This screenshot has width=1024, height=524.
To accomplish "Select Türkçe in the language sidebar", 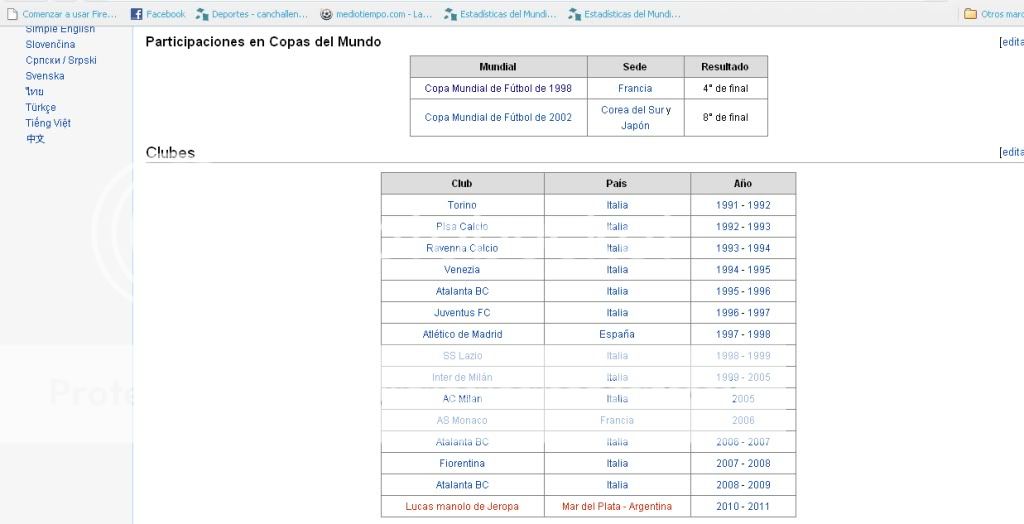I will click(x=41, y=107).
